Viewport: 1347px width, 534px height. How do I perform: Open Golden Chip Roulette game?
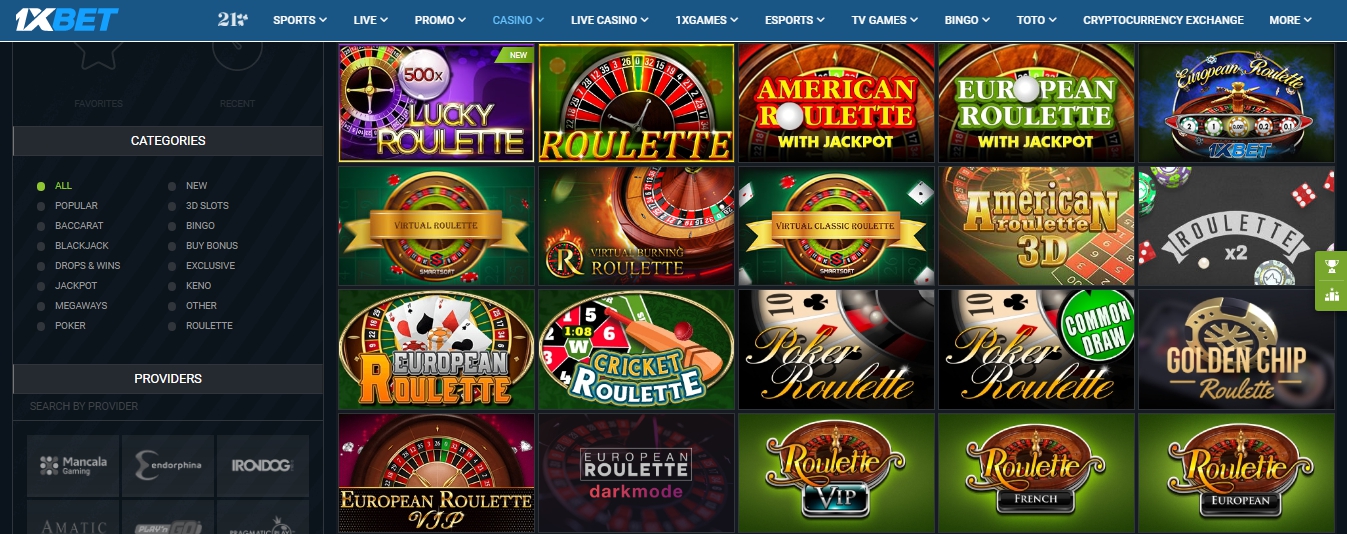(x=1236, y=350)
